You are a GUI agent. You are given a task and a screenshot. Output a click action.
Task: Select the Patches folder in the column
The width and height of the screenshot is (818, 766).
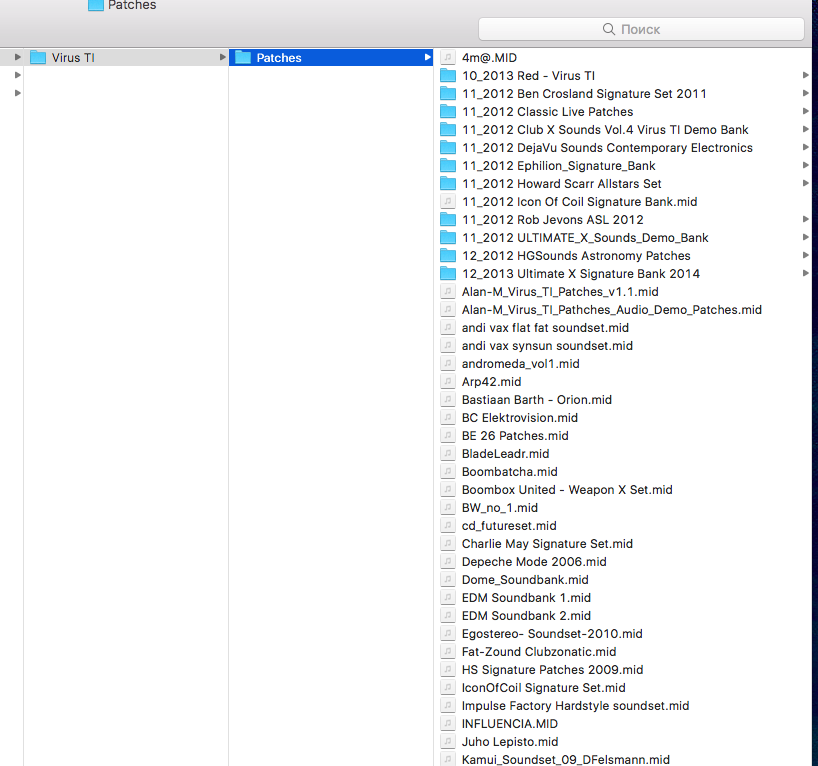point(331,57)
